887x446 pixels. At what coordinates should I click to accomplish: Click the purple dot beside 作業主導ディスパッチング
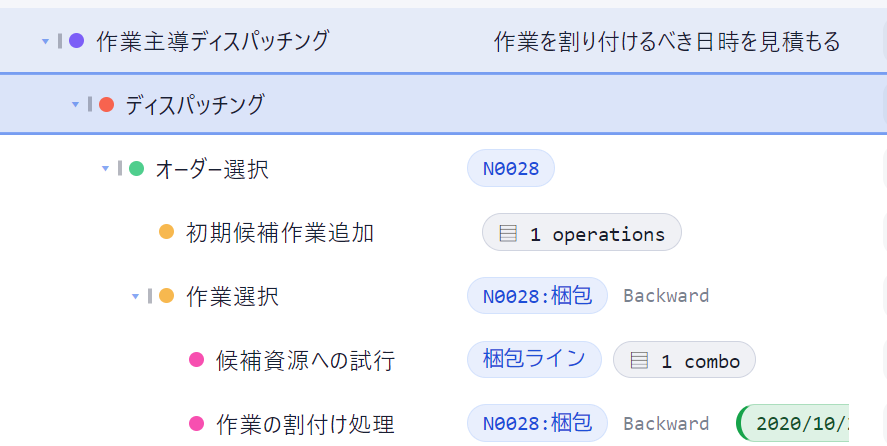point(76,41)
